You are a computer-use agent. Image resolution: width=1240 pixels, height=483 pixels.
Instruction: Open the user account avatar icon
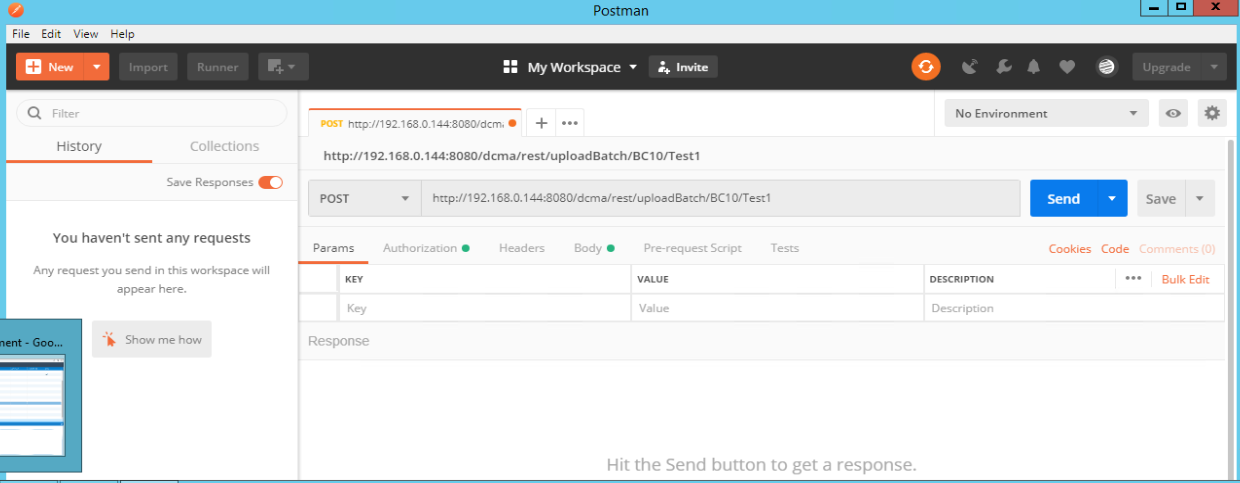1106,67
